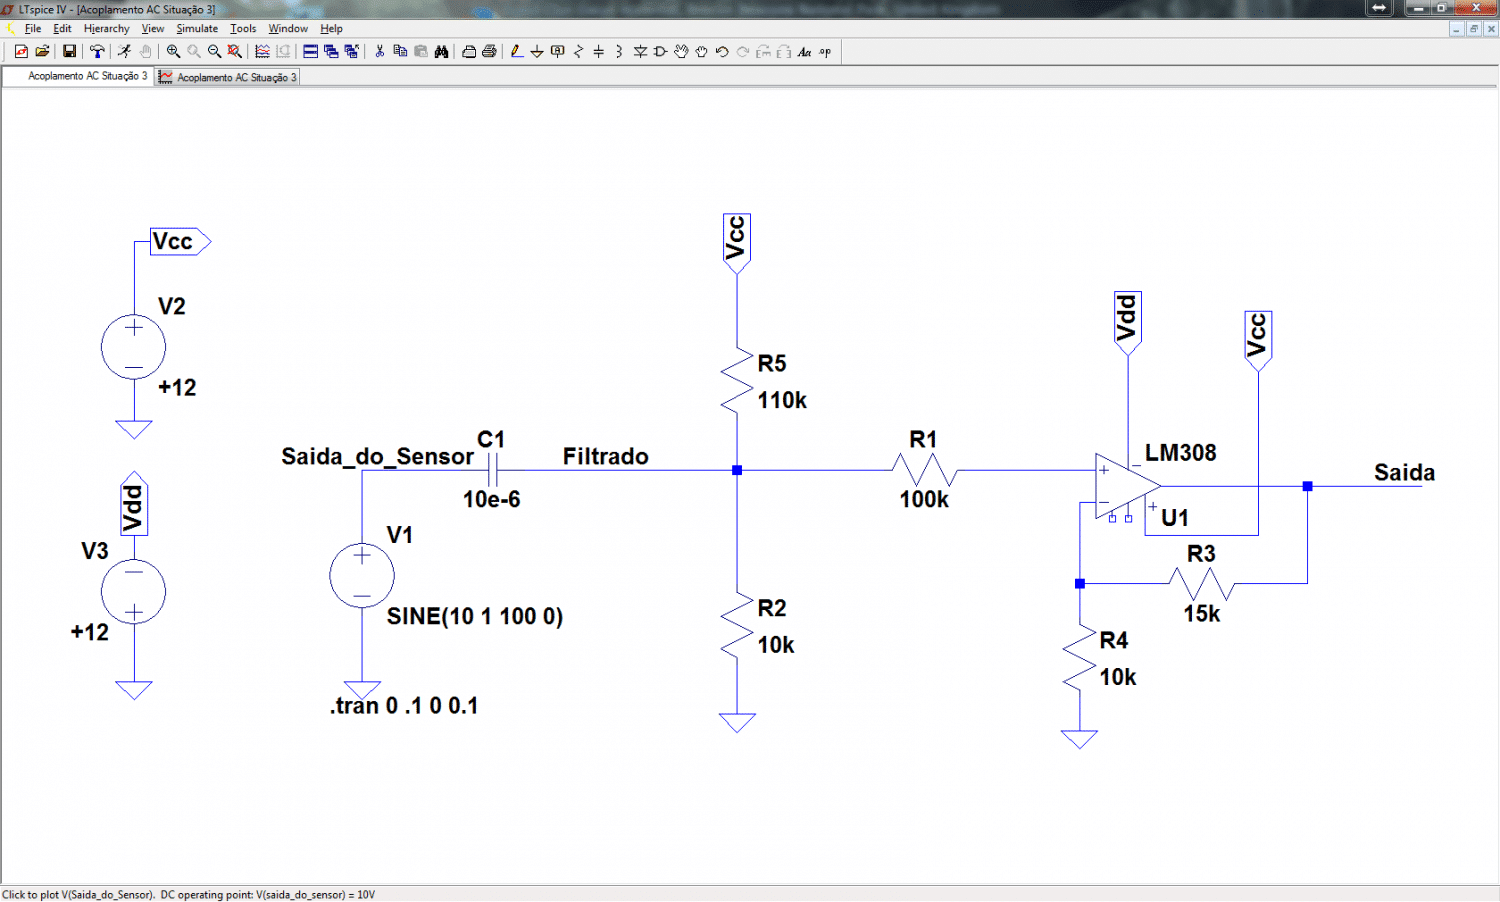Save the schematic with floppy icon

(x=69, y=51)
